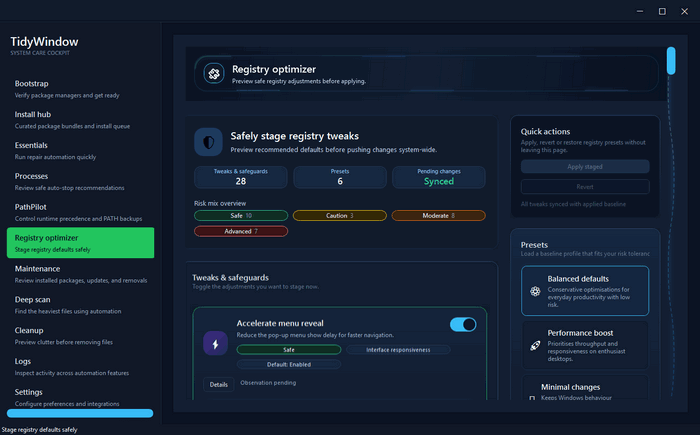Click the SYSTEM CARE COCKPIT subtitle

click(40, 53)
